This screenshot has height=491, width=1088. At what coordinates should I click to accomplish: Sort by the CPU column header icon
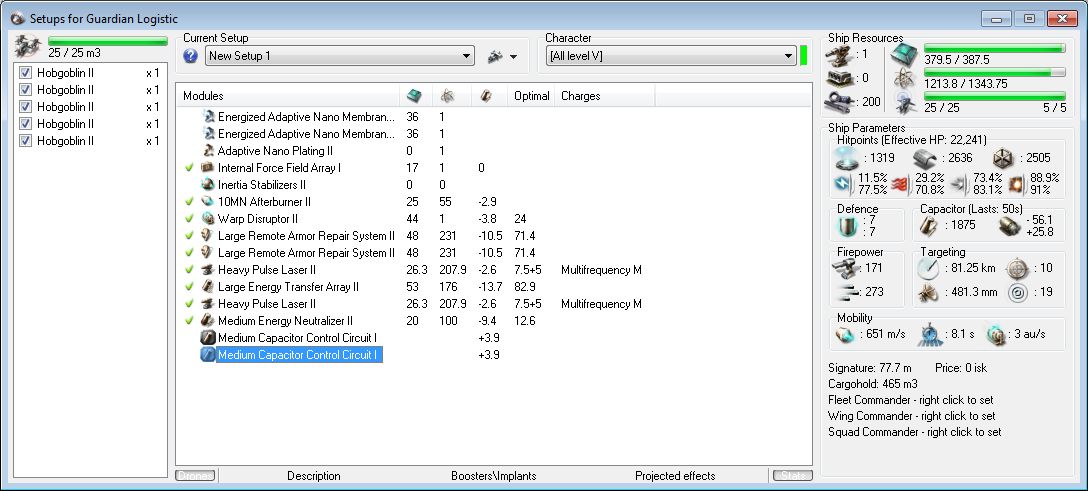(x=414, y=96)
